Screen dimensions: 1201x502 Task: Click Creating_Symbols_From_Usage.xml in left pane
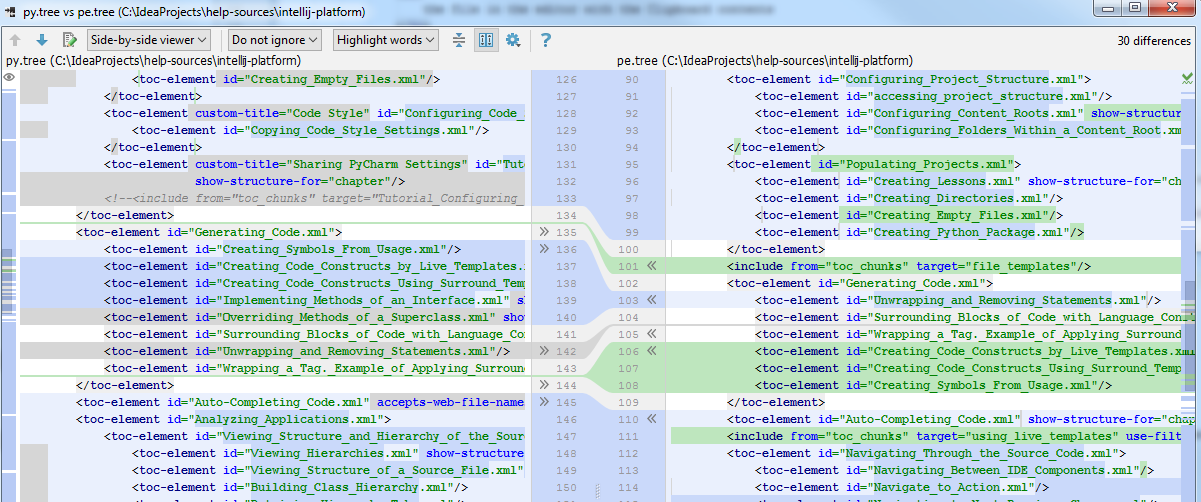[282, 249]
